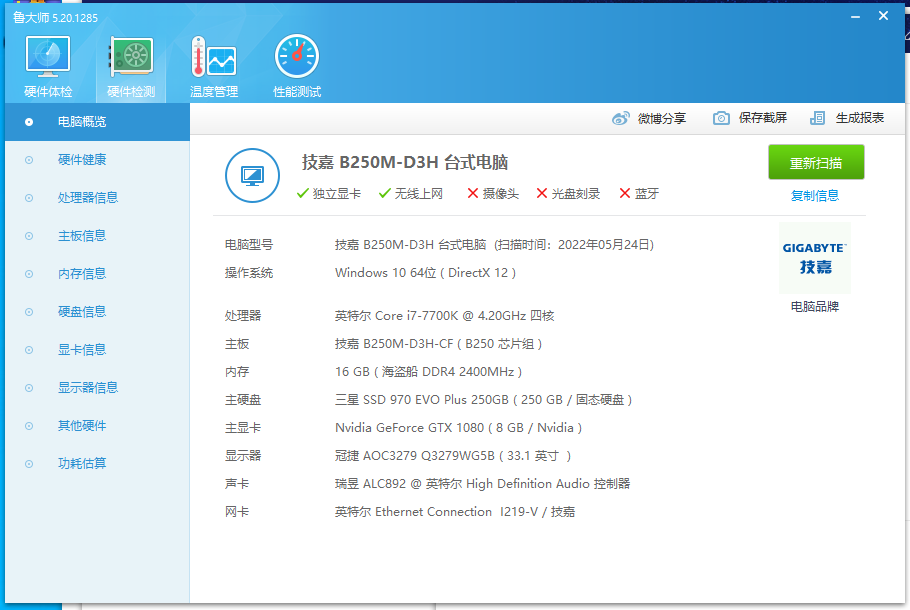This screenshot has height=610, width=910.
Task: Click the 电脑品牌 caption under the logo
Action: (x=815, y=306)
